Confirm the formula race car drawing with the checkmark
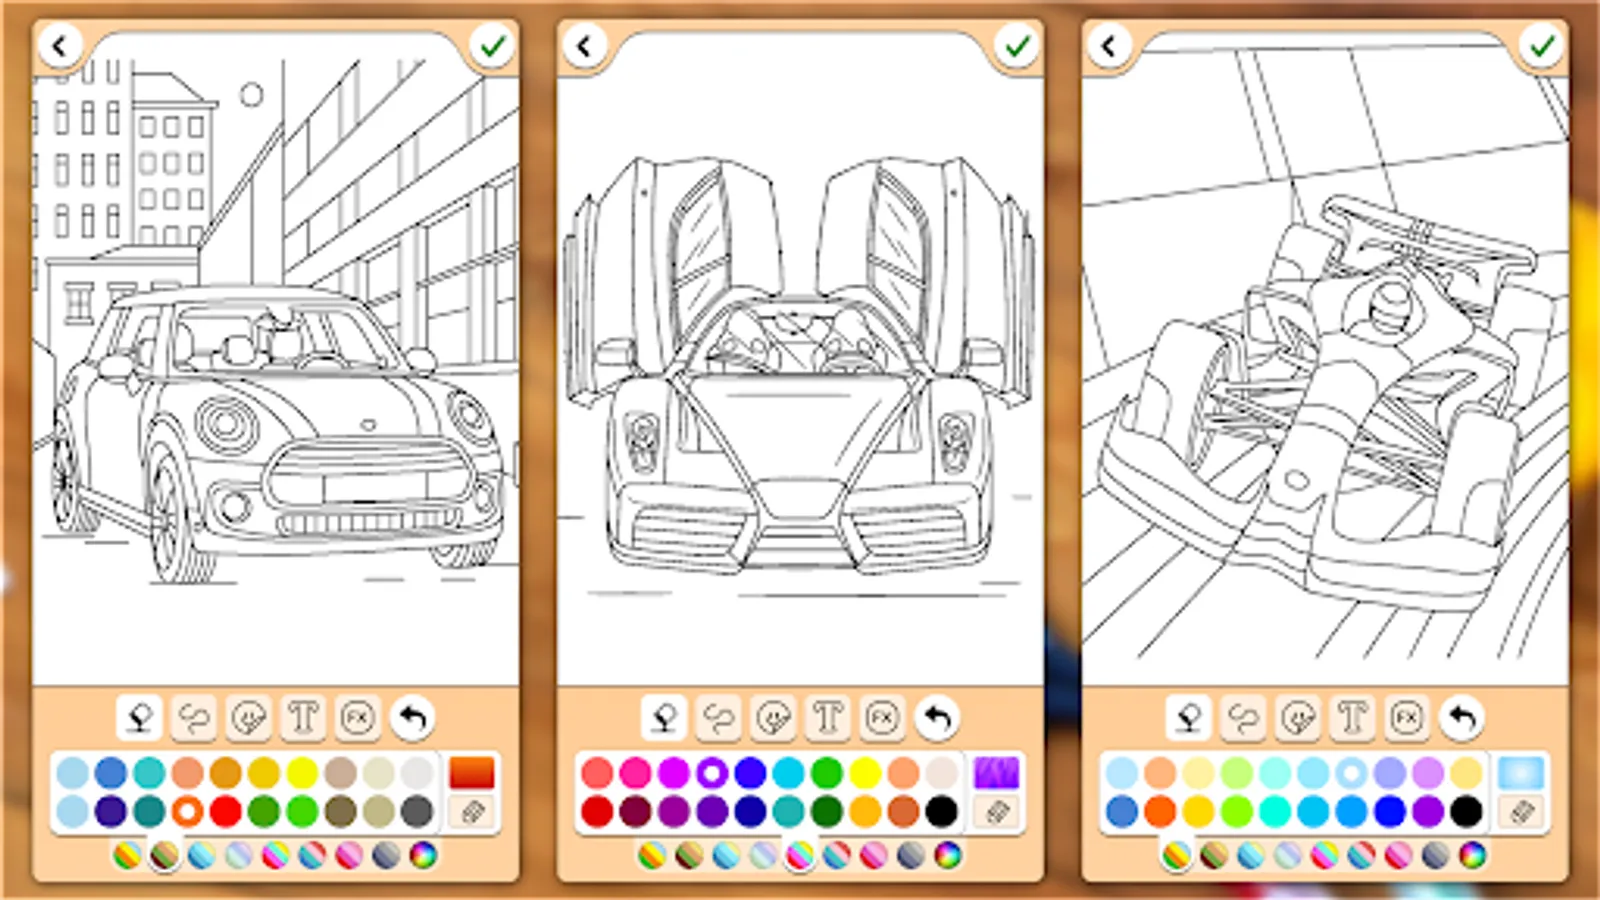Viewport: 1600px width, 900px height. 1541,46
